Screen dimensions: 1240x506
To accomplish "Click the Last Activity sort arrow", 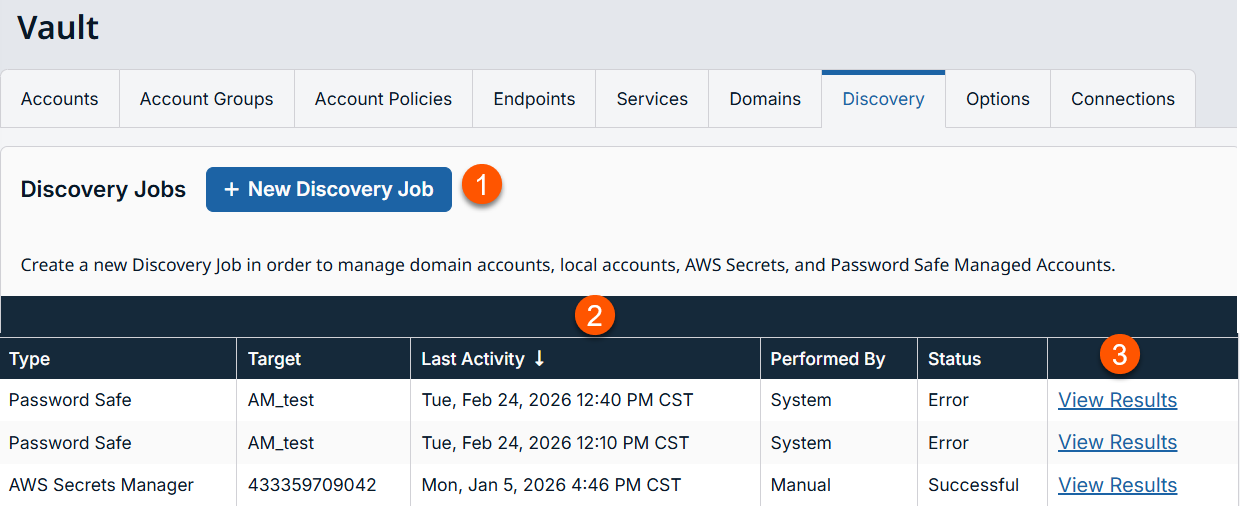I will tap(539, 358).
